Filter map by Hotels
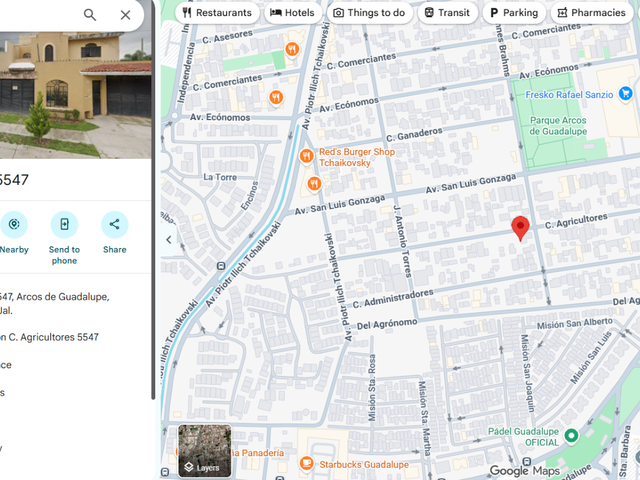This screenshot has width=640, height=480. coord(292,13)
